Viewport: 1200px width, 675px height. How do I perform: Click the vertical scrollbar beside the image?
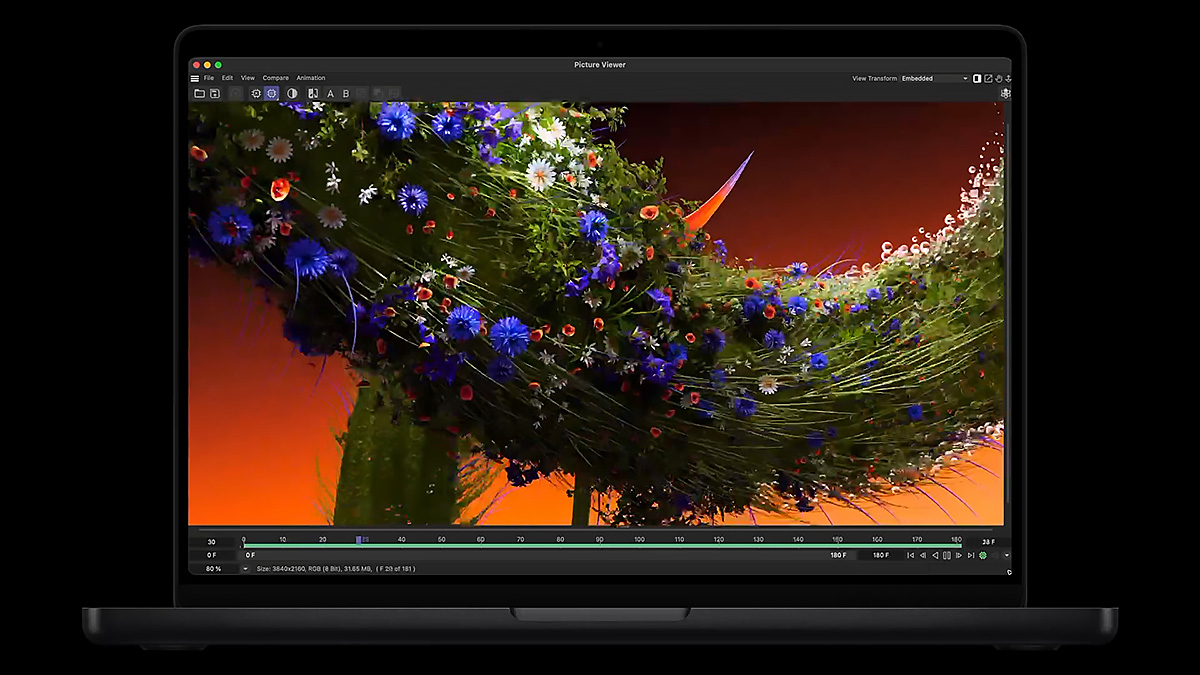tap(1007, 312)
